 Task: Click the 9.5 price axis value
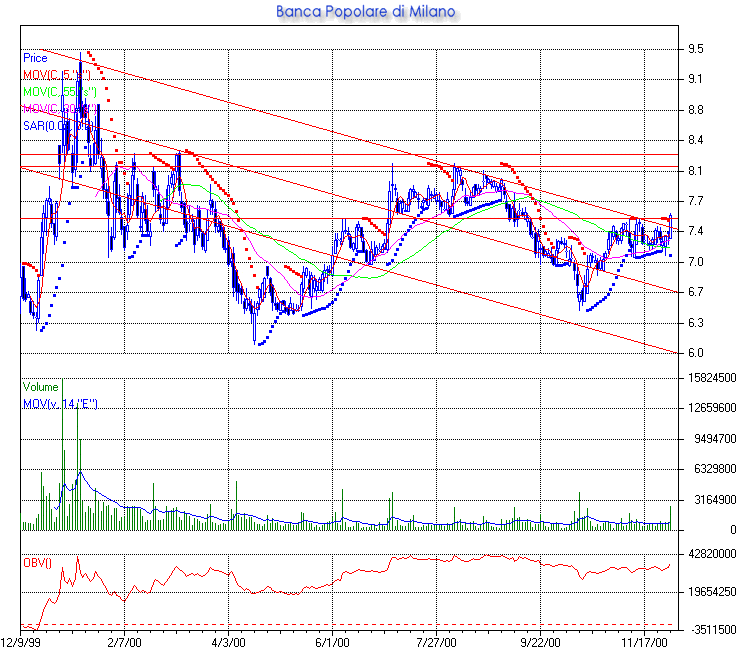[x=696, y=49]
